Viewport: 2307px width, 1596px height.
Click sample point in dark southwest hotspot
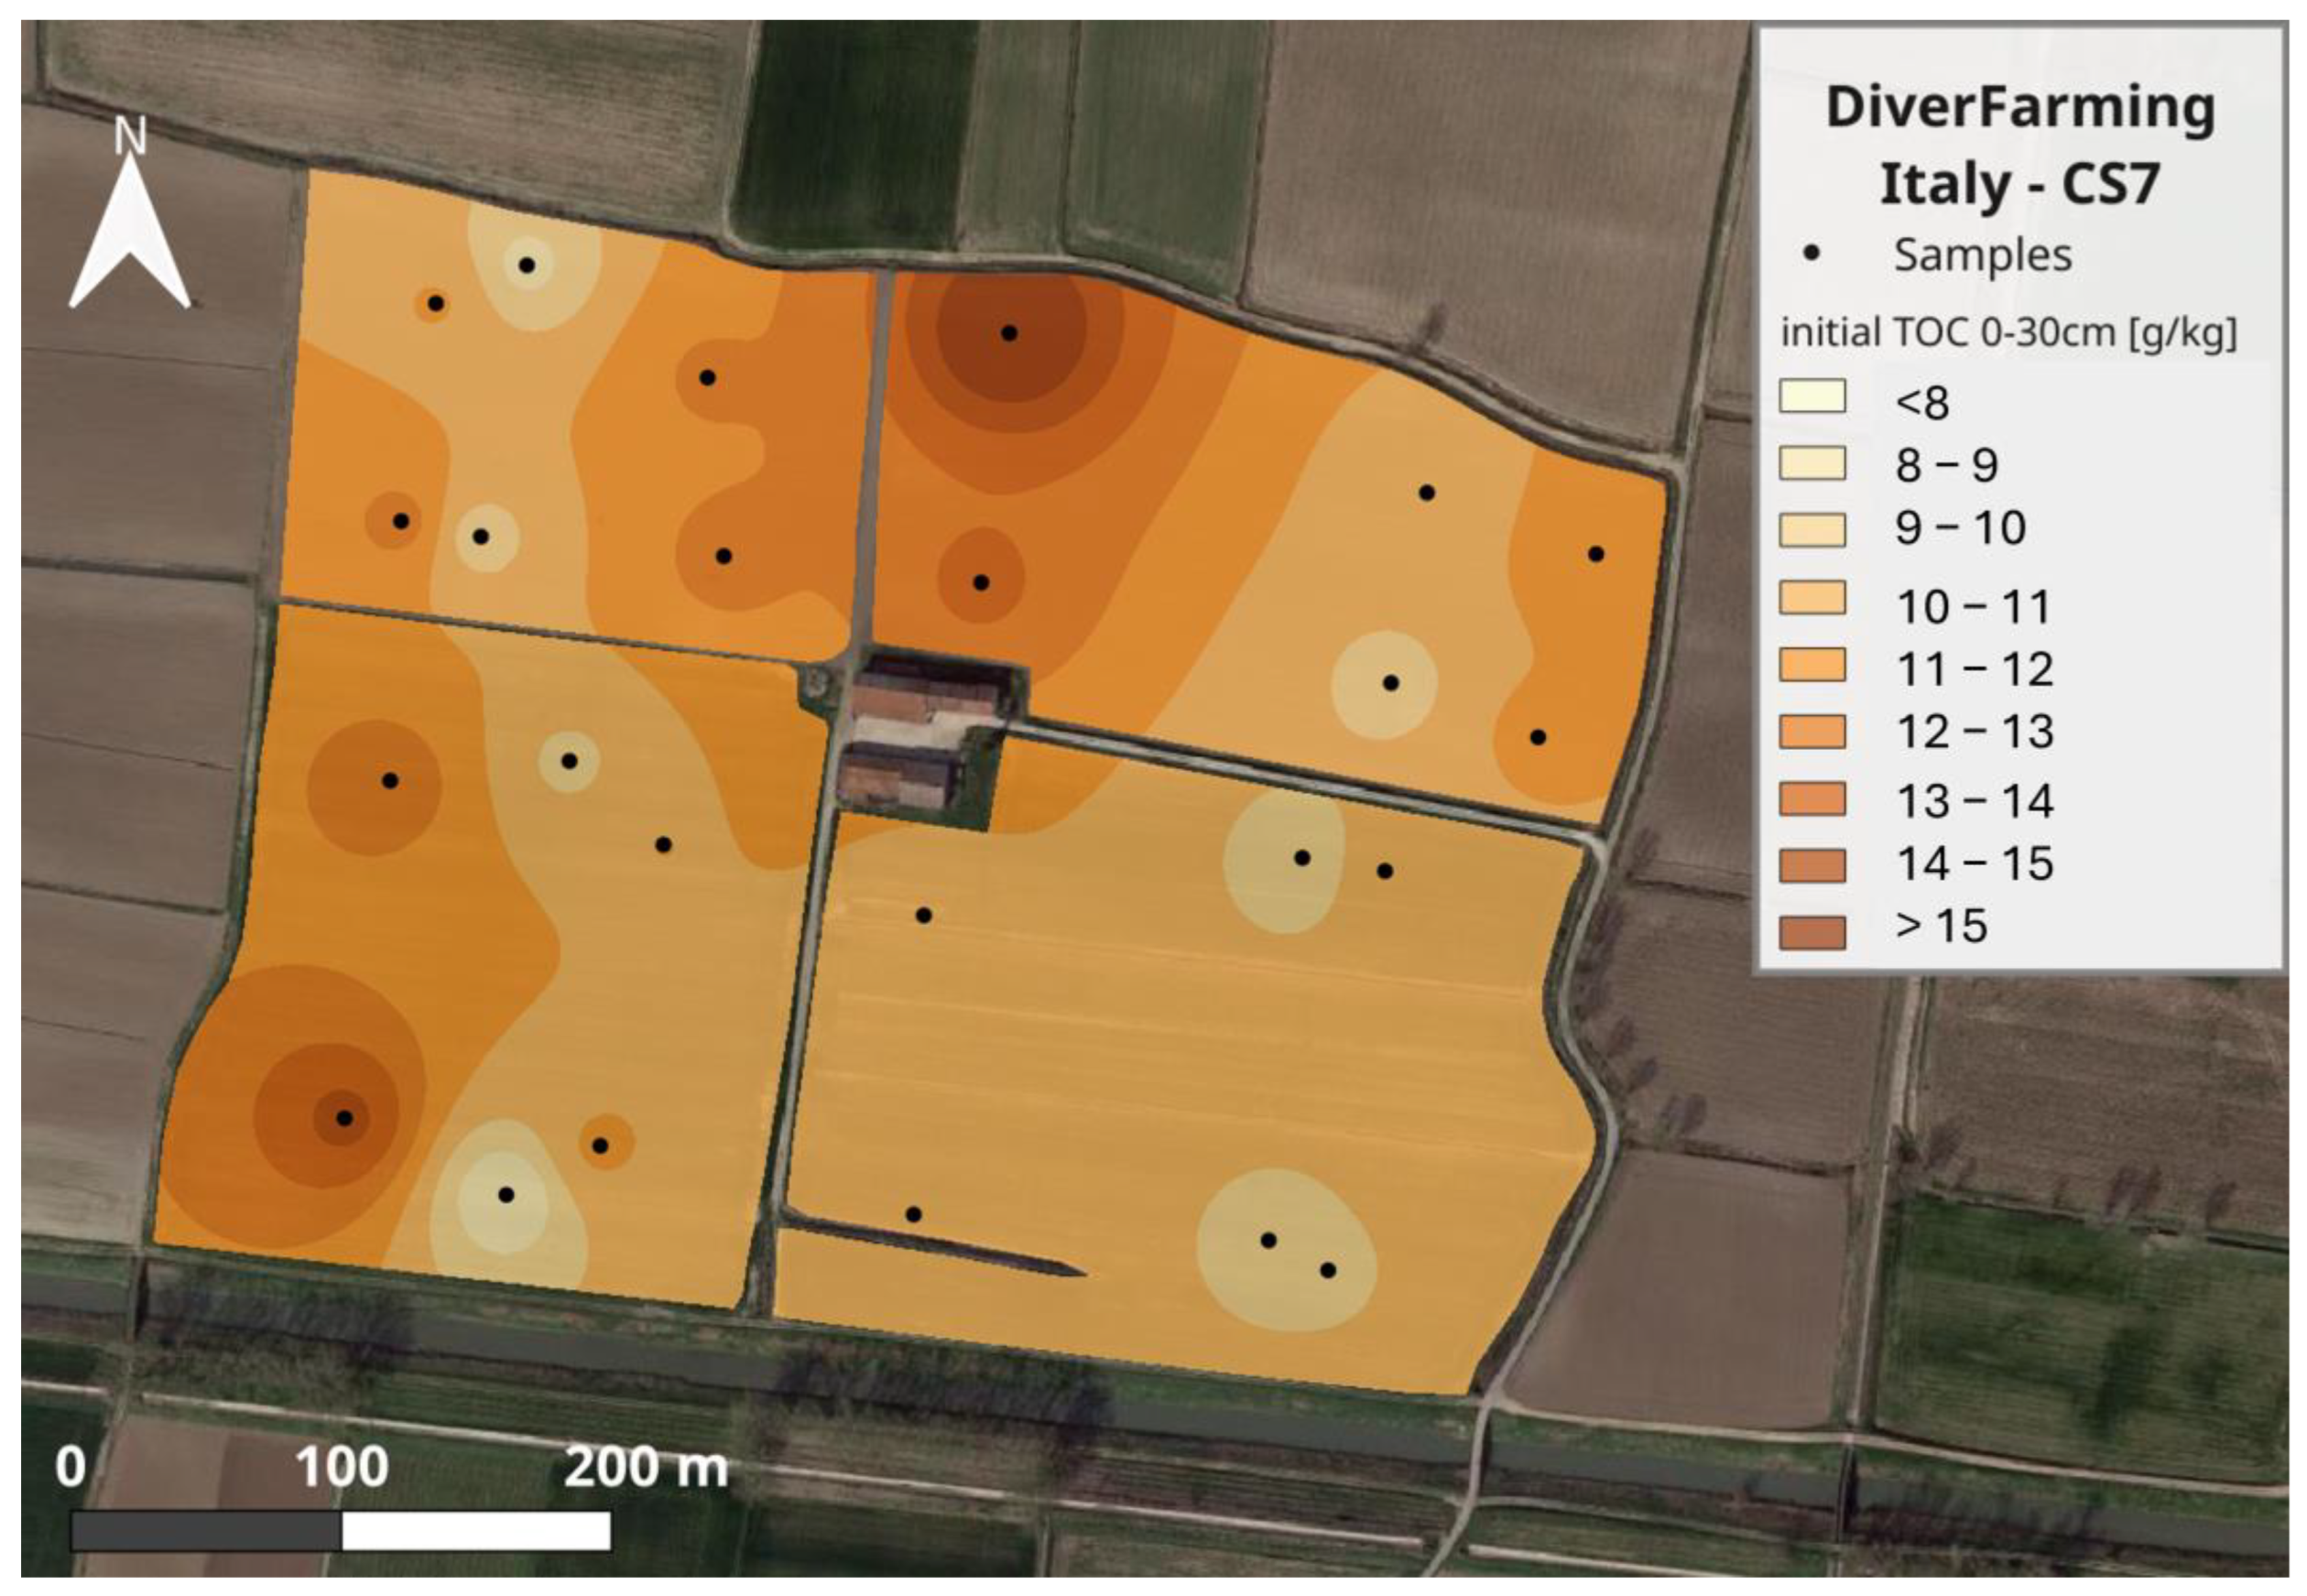pyautogui.click(x=344, y=1118)
